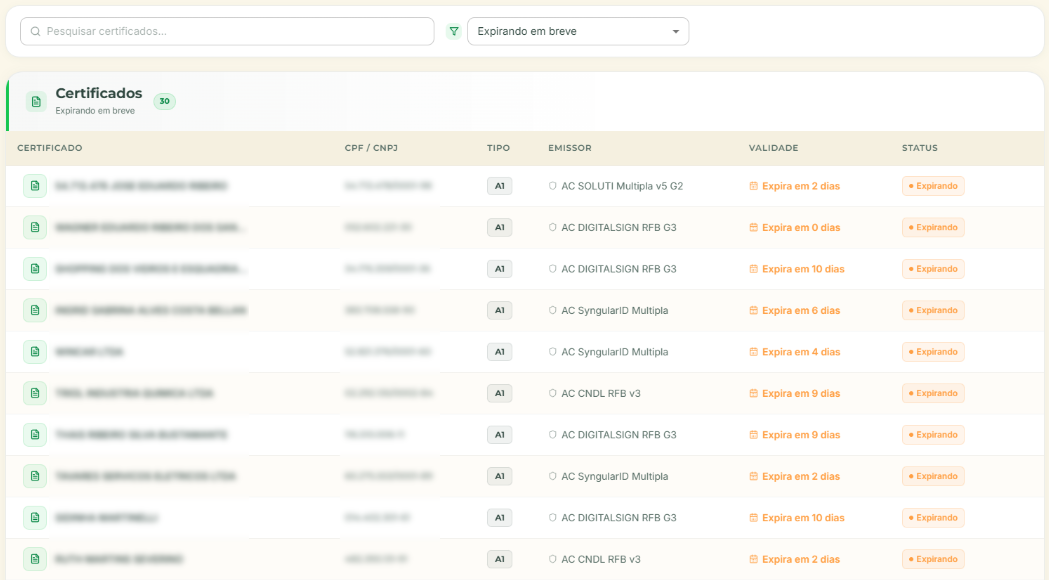This screenshot has width=1049, height=580.
Task: Click document icon of AC SyngularID 2 dias row
Action: coord(35,476)
